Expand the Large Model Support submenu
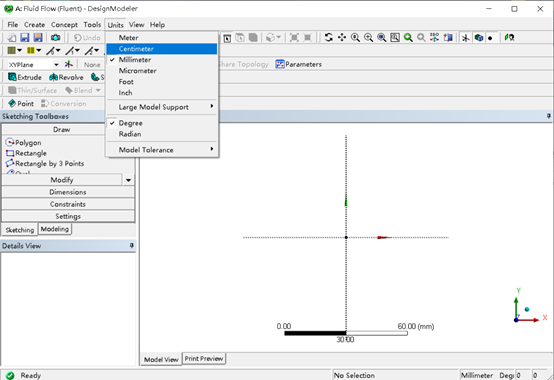This screenshot has height=380, width=554. 162,107
